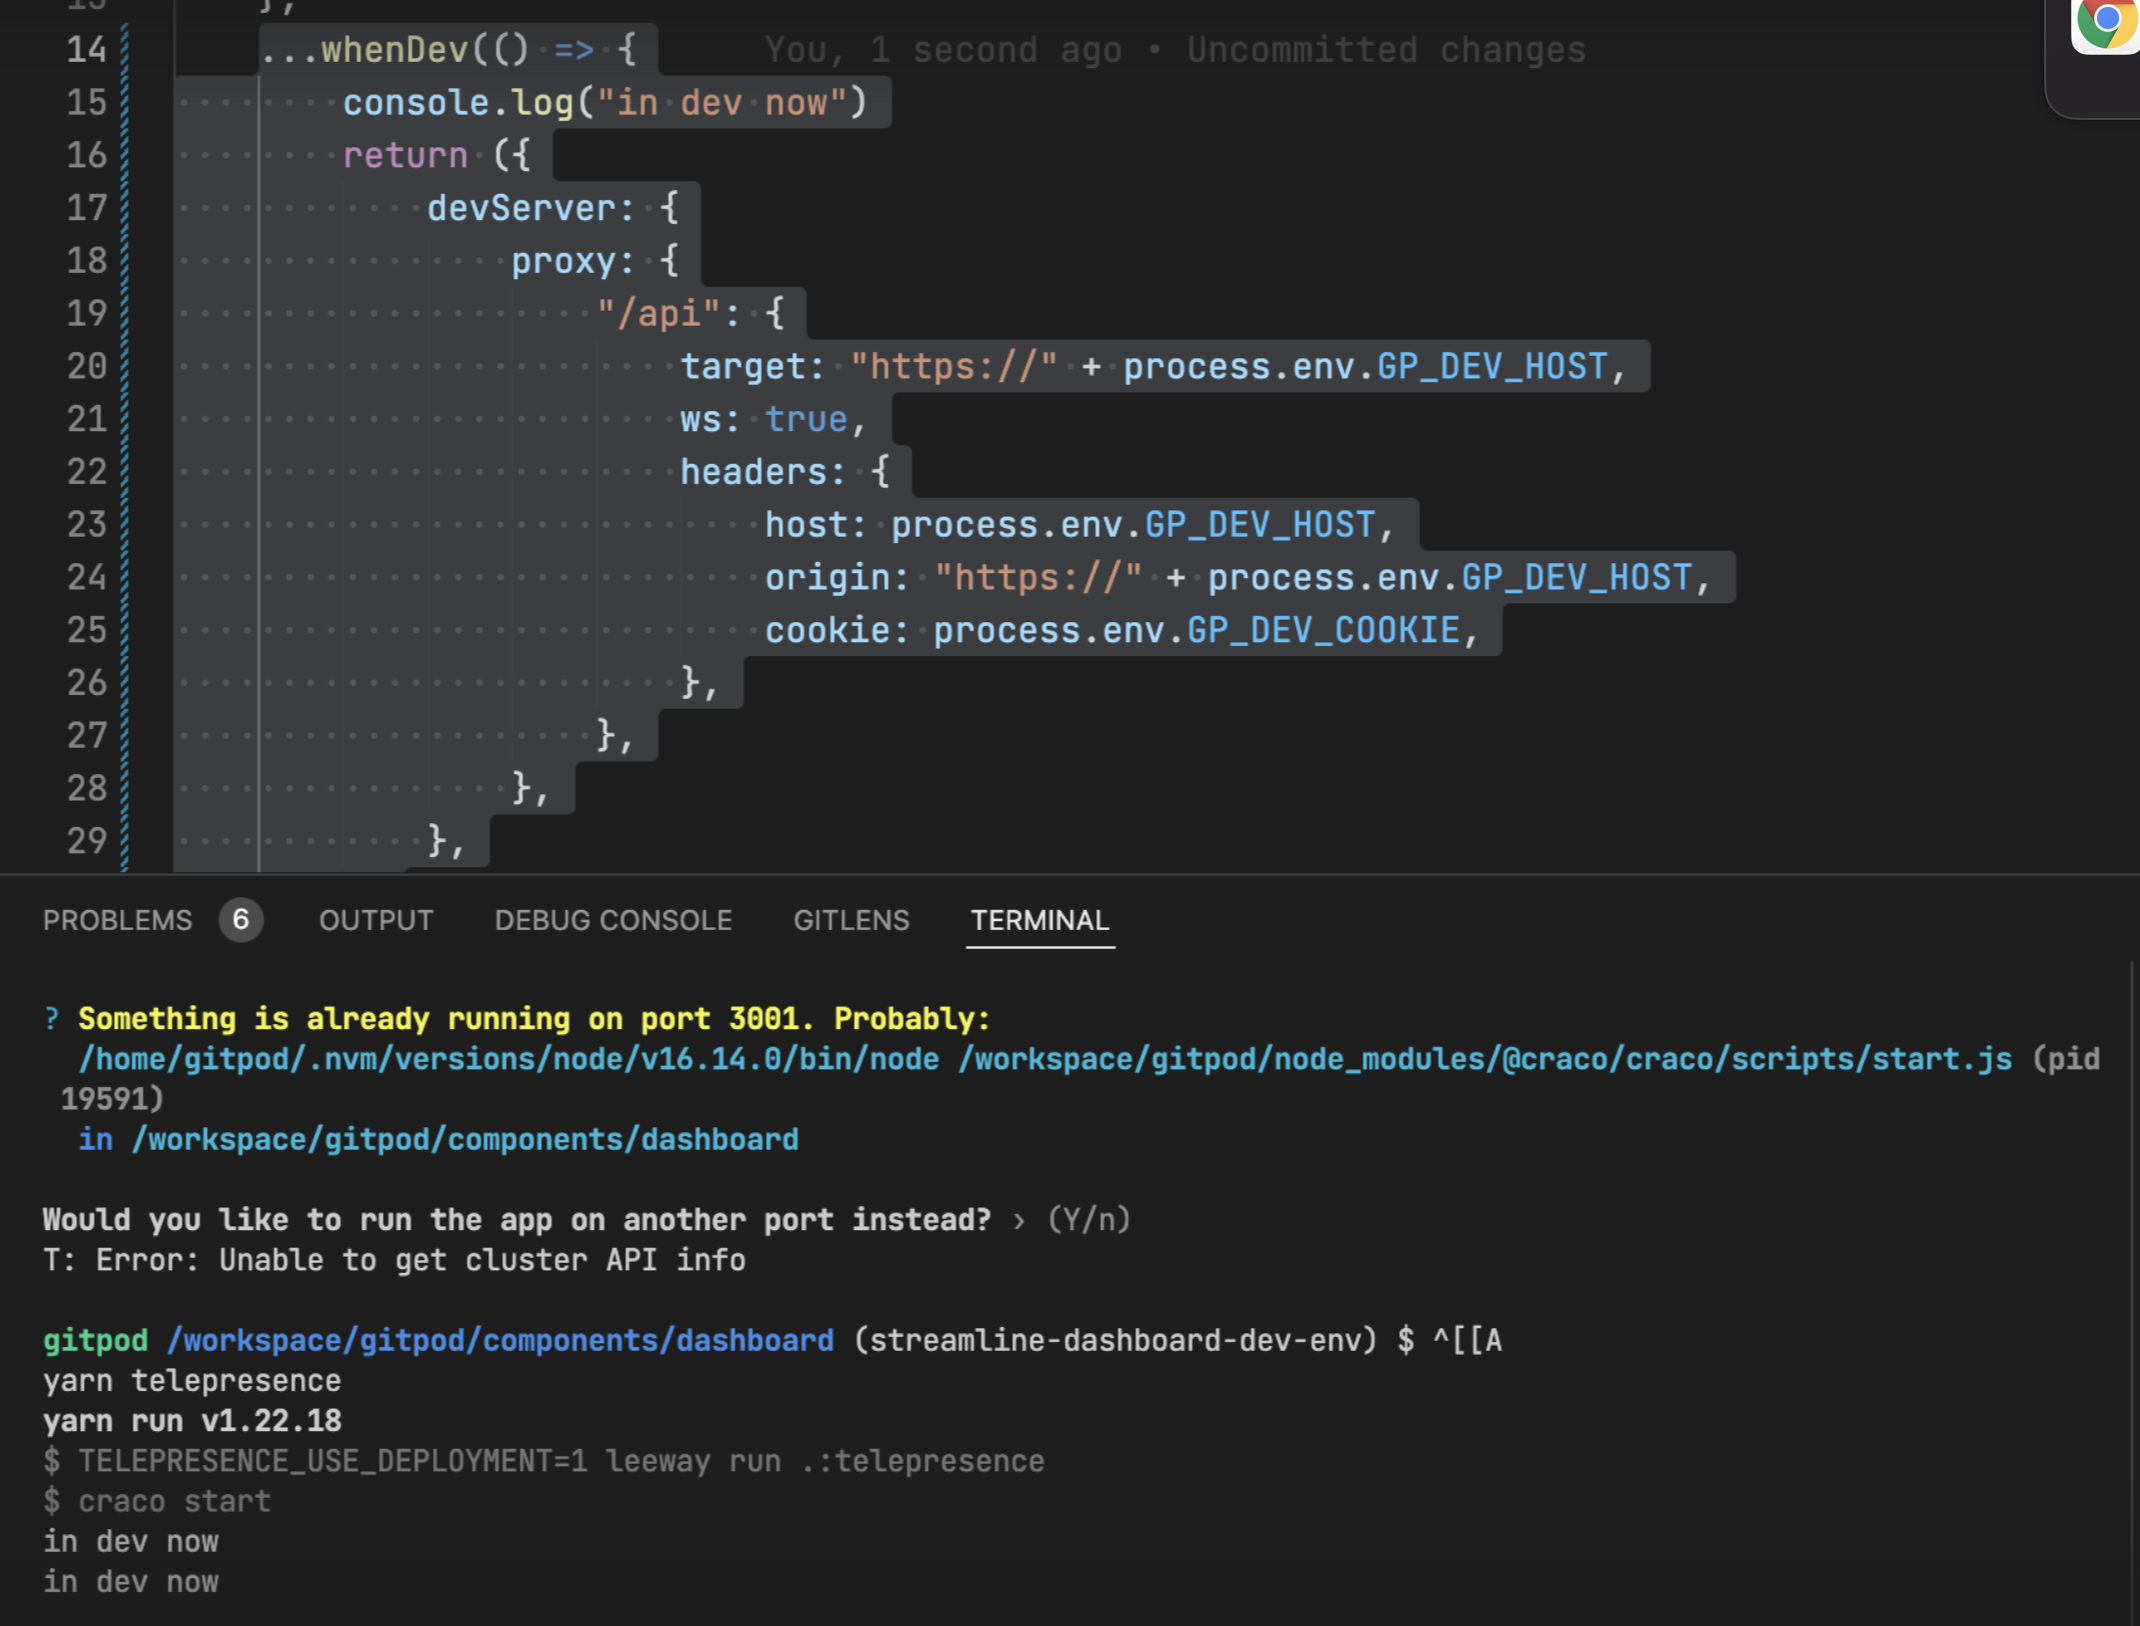Screen dimensions: 2140x1626
Task: Click the (Y/n) port prompt in terminal
Action: 1089,1220
